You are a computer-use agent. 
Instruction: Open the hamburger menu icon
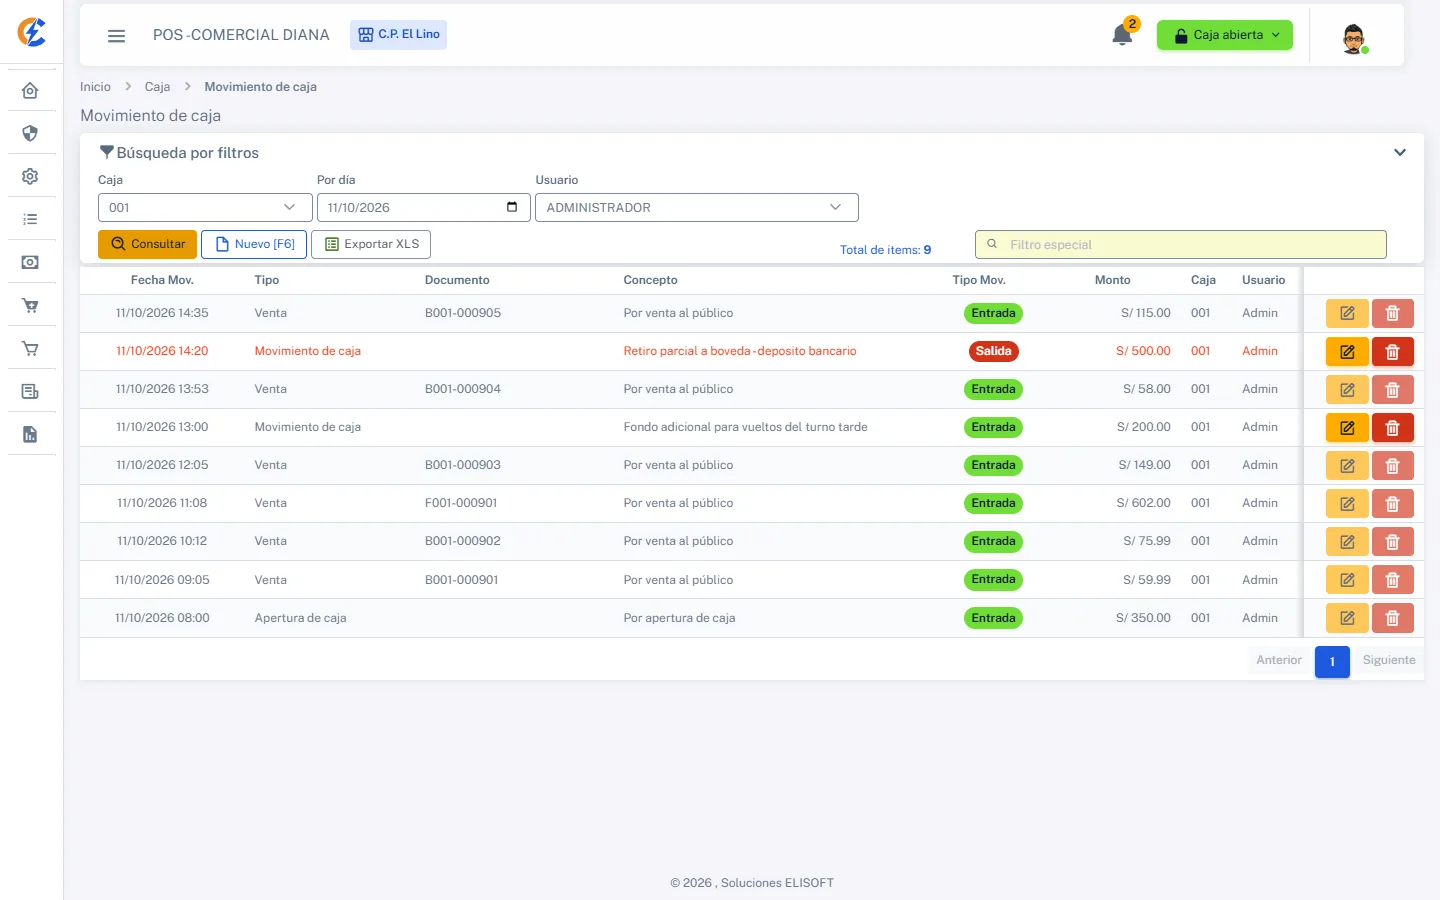tap(116, 35)
